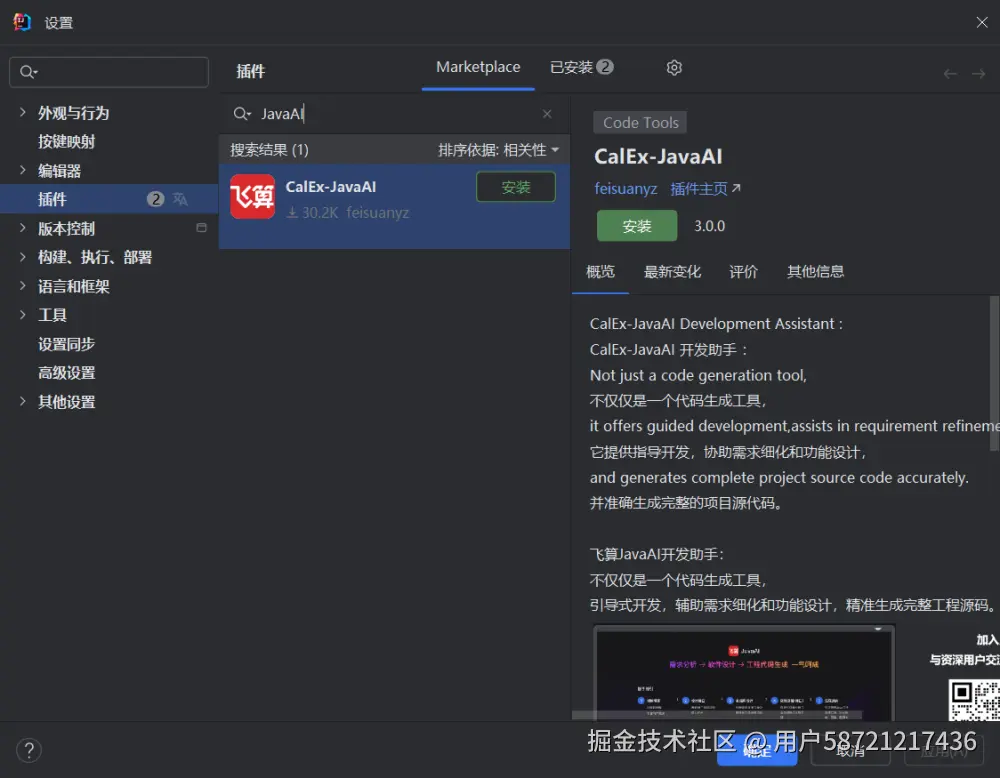
Task: Click the 飞算JavaAI开发助手 description line
Action: (x=656, y=554)
